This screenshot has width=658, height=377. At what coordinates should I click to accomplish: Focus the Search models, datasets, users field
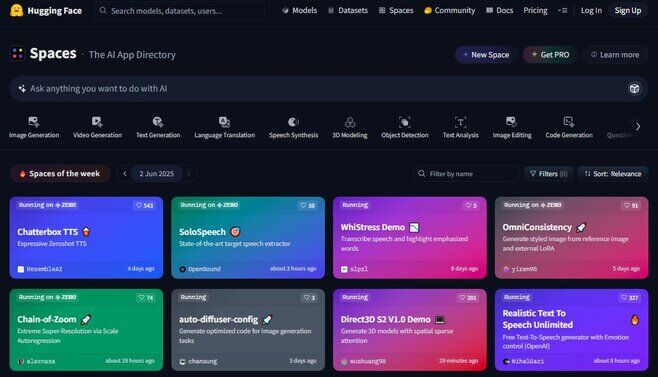tap(180, 11)
